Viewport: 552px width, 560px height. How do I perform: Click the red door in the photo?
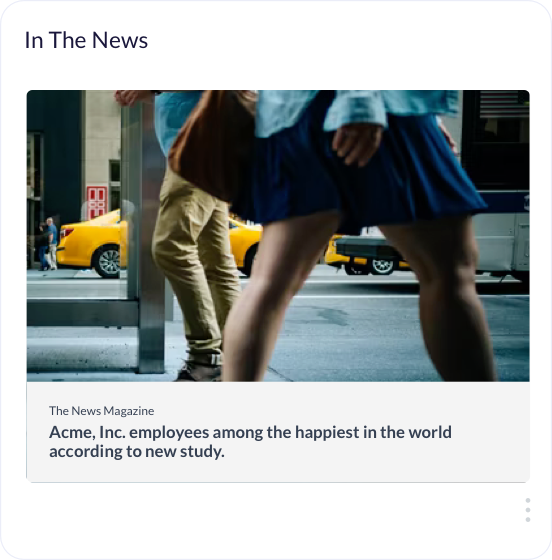click(x=97, y=202)
